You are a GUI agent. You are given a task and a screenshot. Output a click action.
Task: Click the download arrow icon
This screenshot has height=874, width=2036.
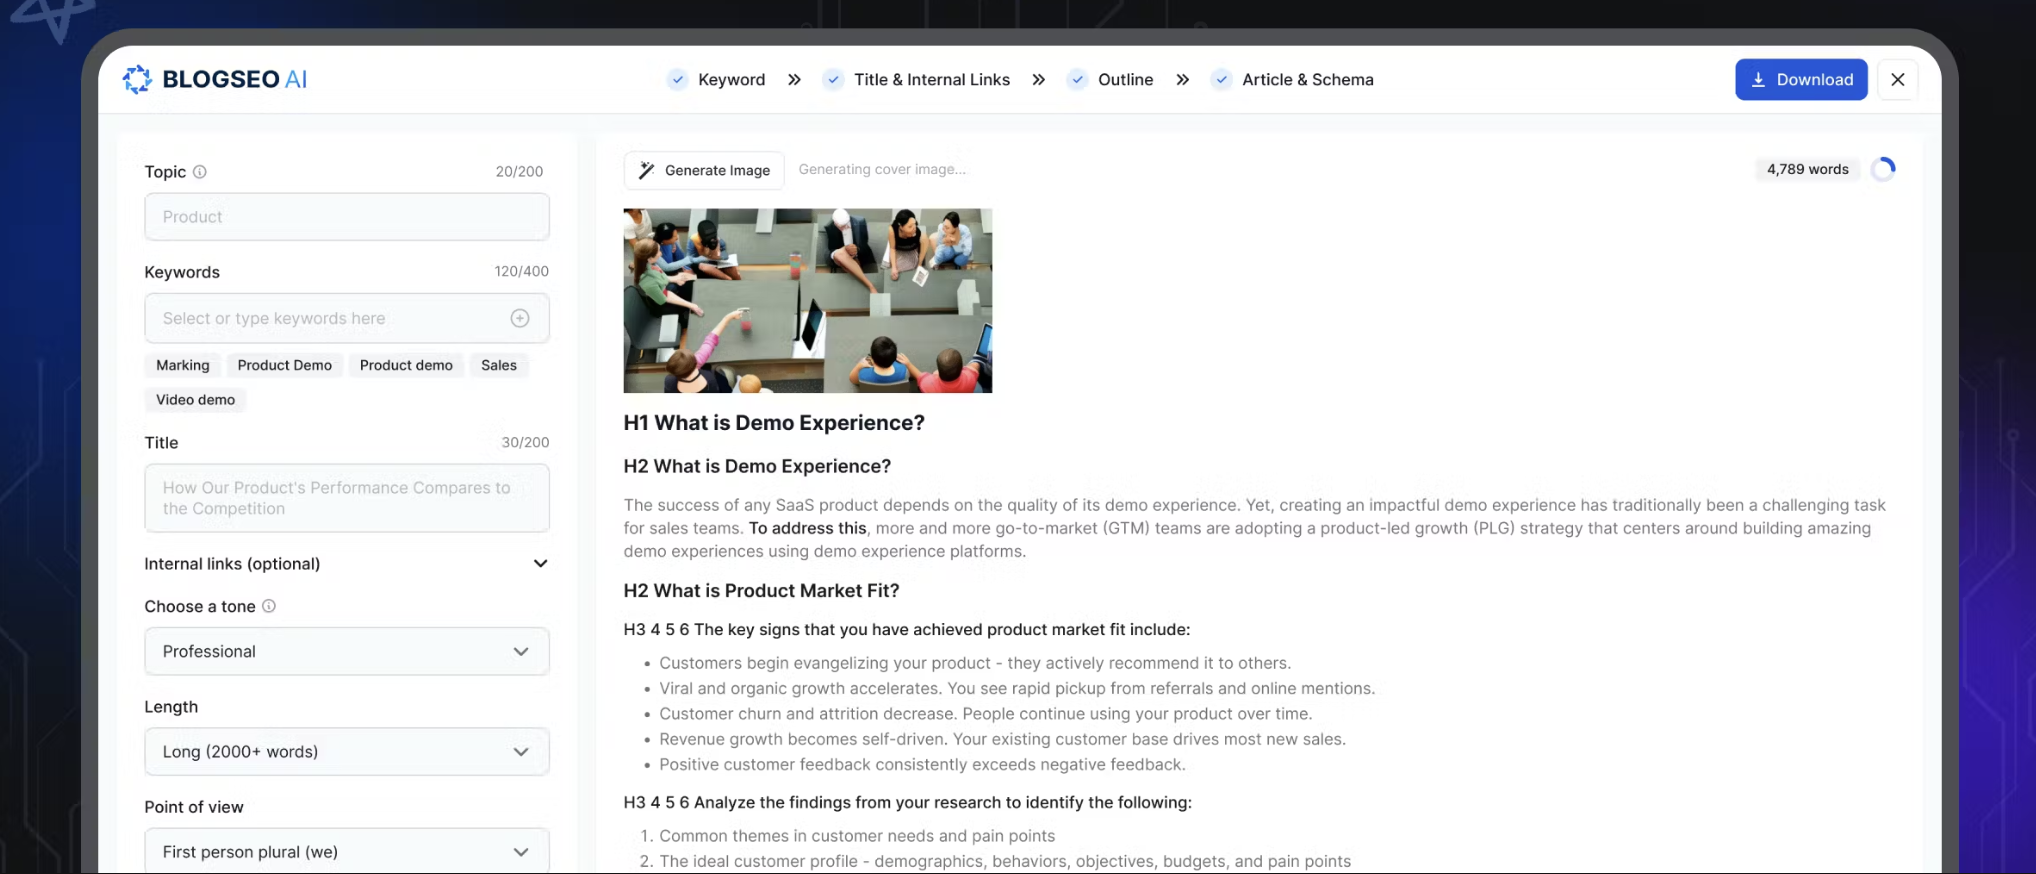pyautogui.click(x=1758, y=79)
